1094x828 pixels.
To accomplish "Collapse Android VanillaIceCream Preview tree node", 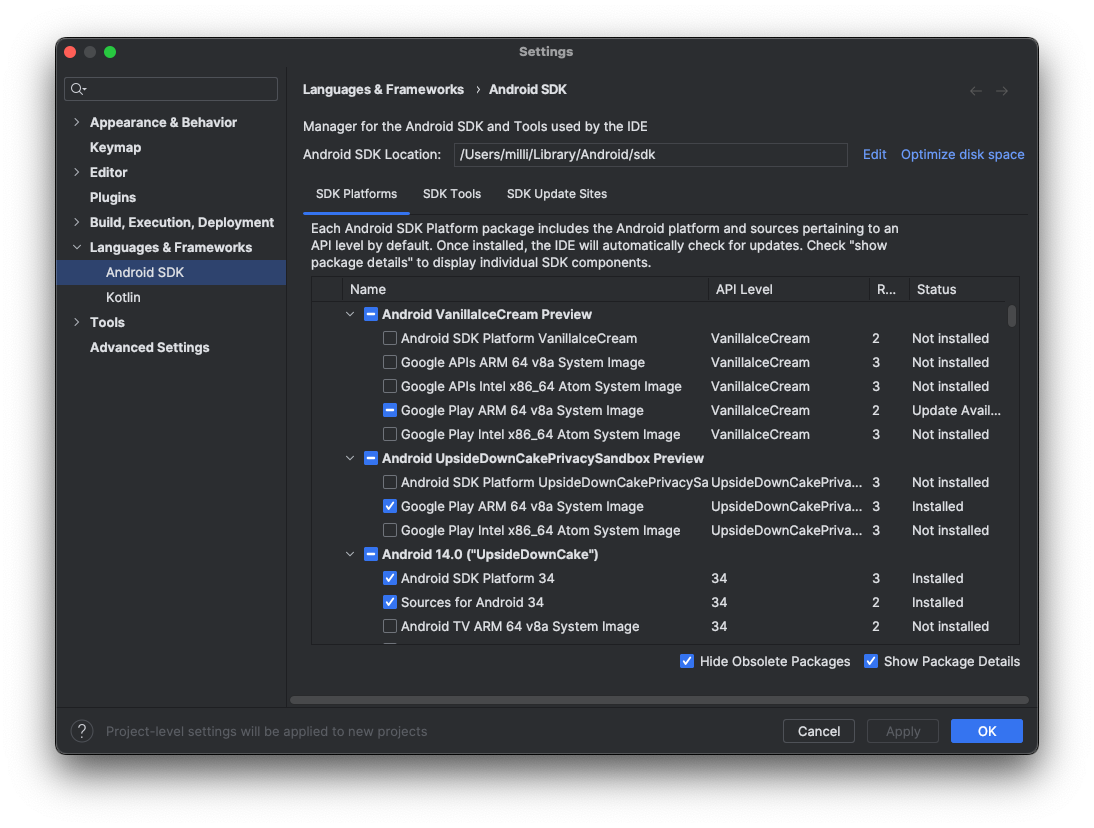I will tap(350, 314).
